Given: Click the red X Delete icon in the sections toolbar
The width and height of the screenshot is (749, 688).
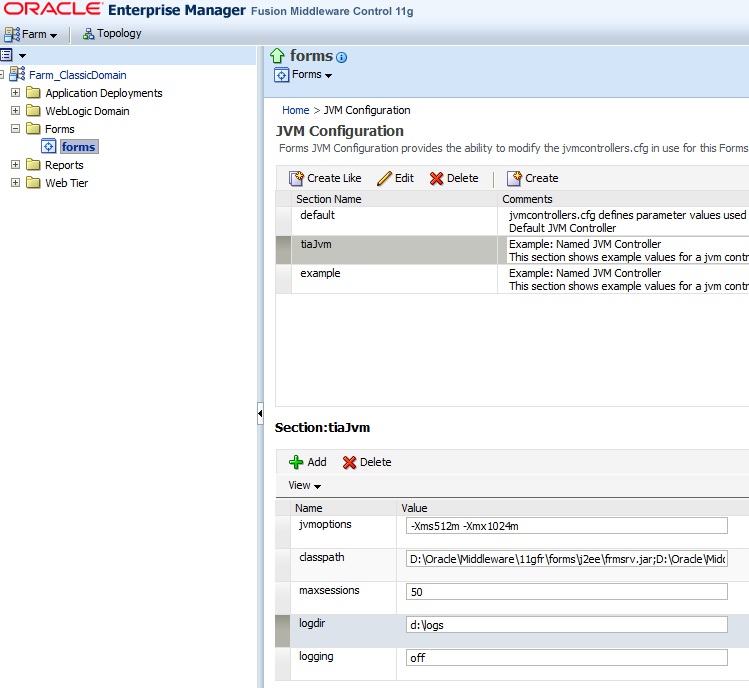Looking at the screenshot, I should pyautogui.click(x=436, y=179).
